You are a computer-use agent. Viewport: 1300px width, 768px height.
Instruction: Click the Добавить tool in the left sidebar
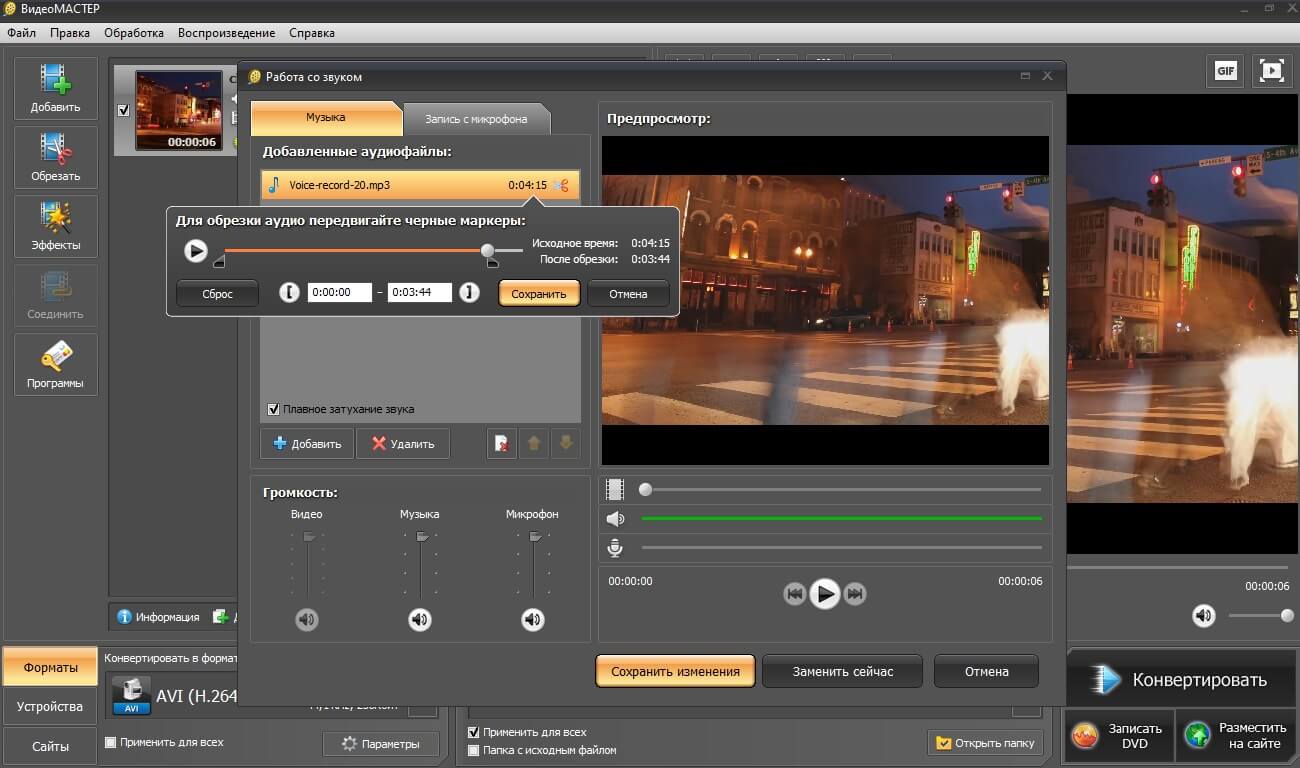56,89
